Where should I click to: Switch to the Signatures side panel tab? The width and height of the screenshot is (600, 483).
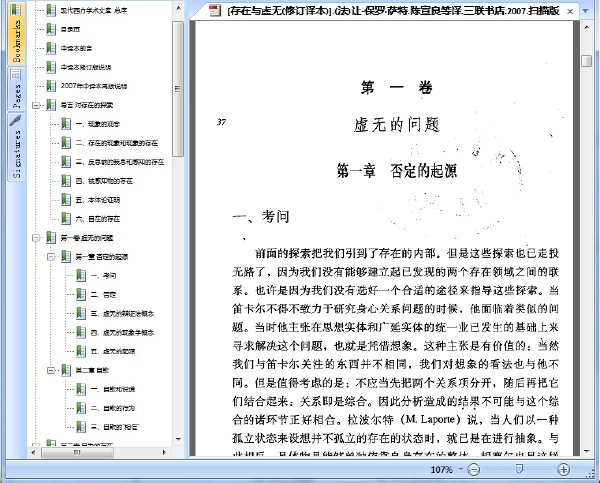[16, 147]
